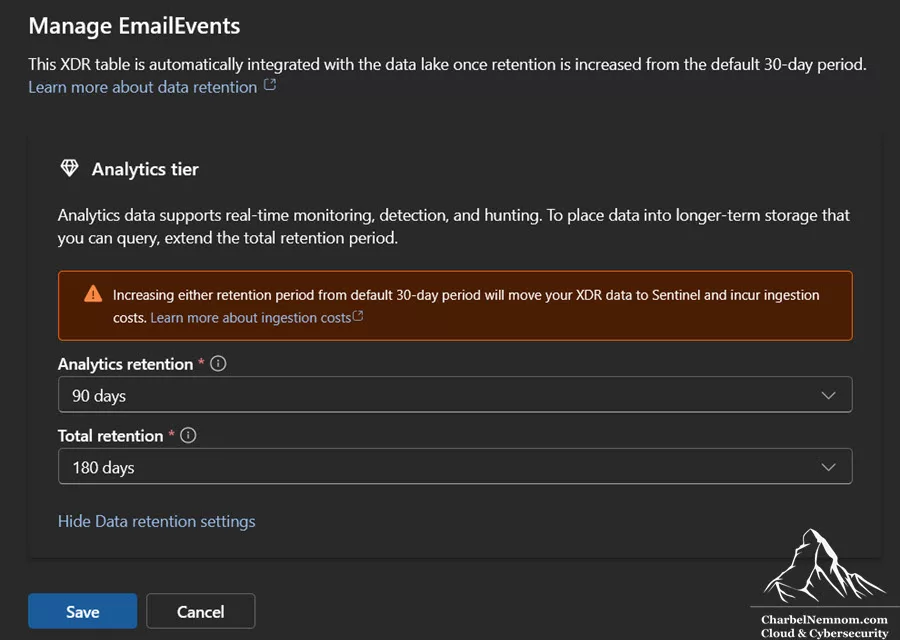The height and width of the screenshot is (640, 900).
Task: Click chevron arrow of Total retention dropdown
Action: (828, 467)
